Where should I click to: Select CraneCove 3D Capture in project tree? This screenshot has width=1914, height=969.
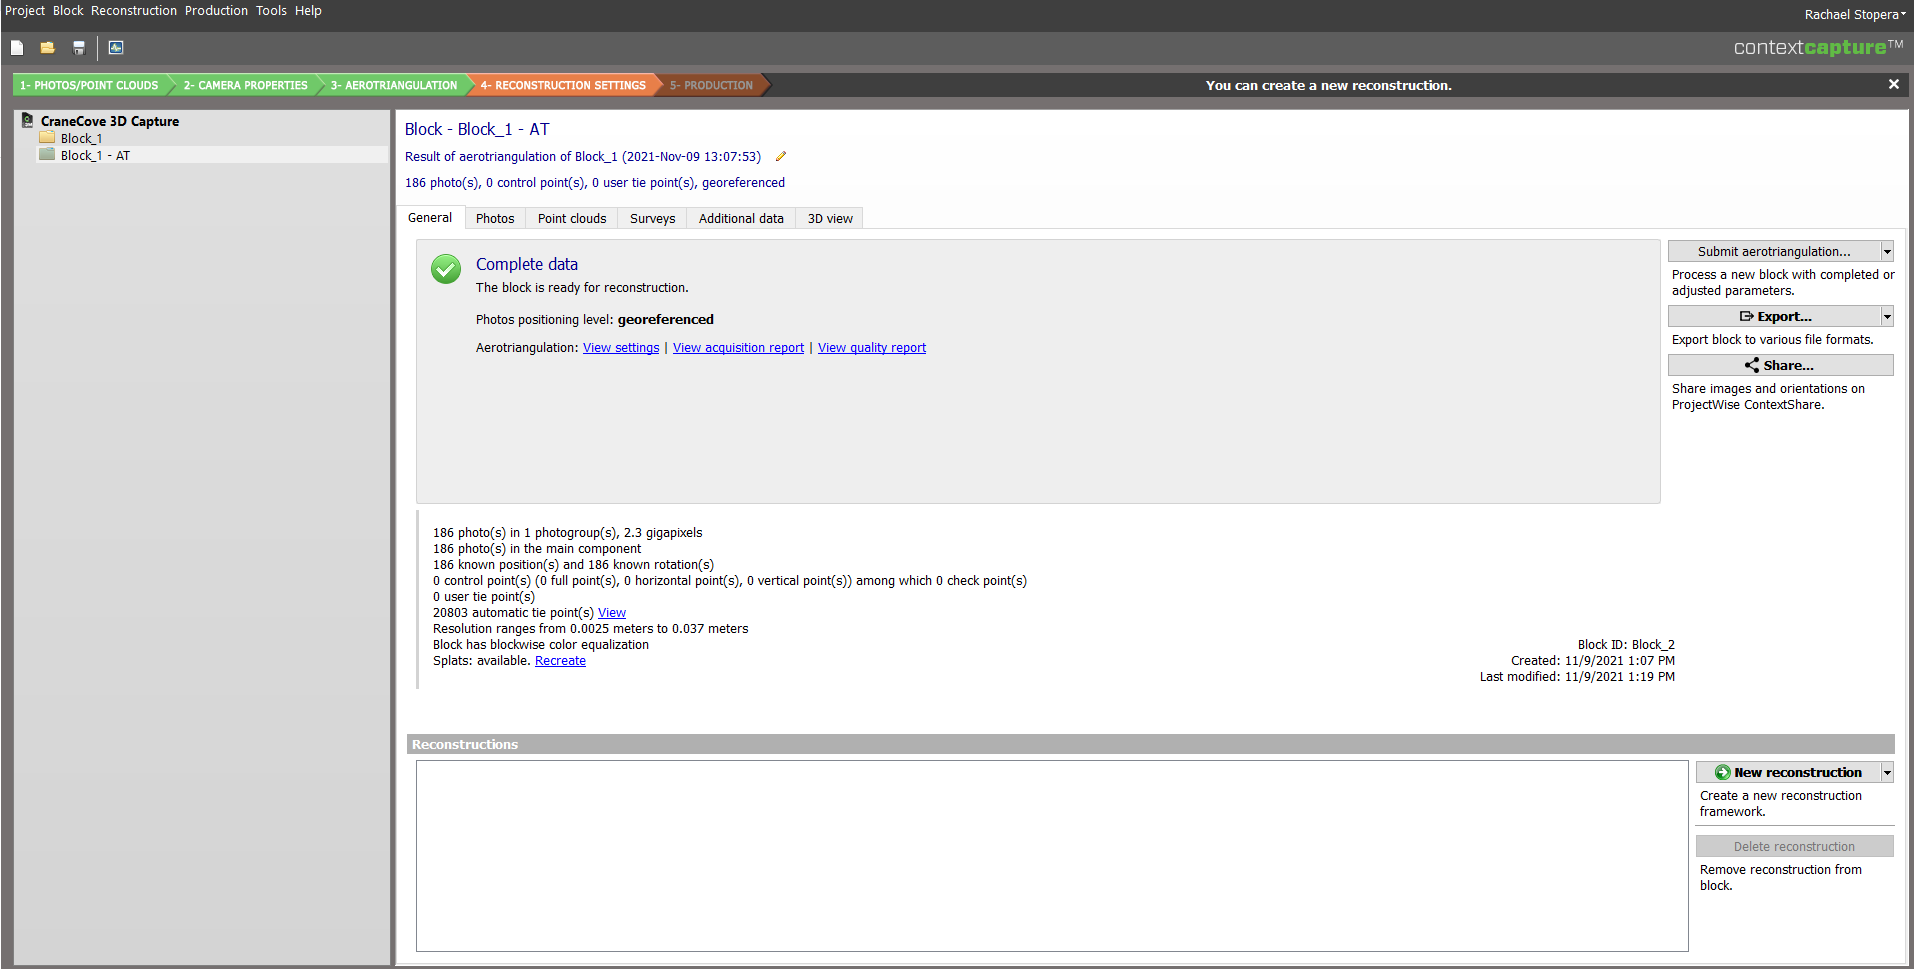tap(110, 121)
